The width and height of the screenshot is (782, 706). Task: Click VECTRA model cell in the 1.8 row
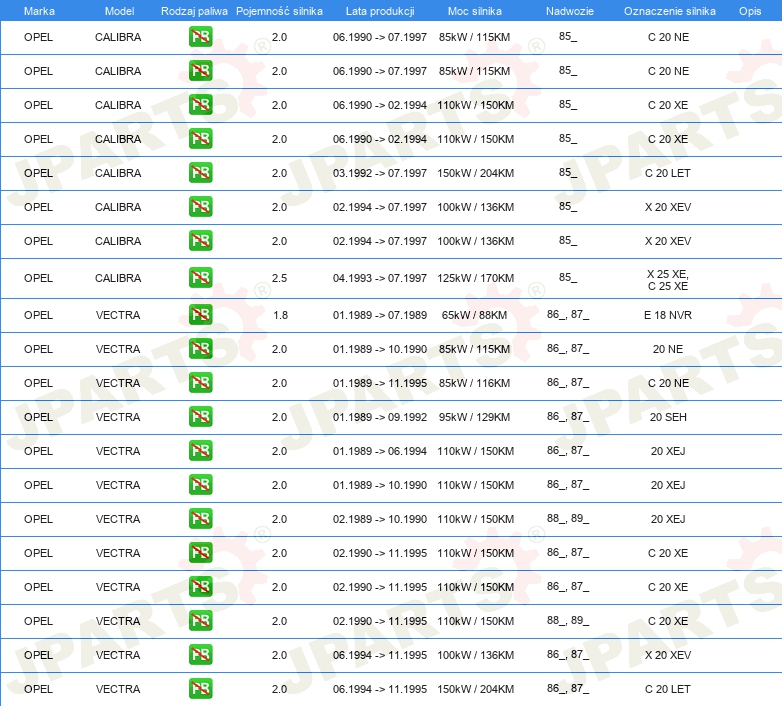pyautogui.click(x=118, y=315)
